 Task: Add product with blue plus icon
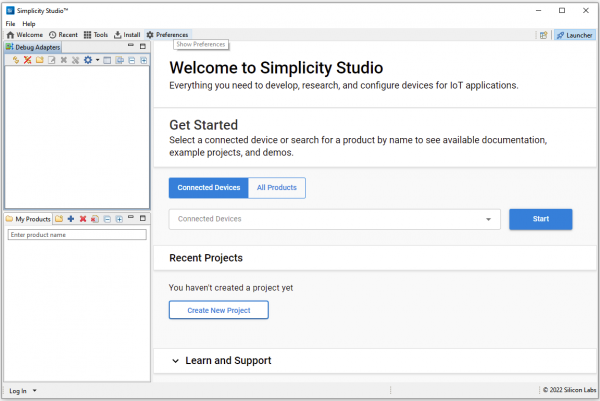click(x=71, y=219)
